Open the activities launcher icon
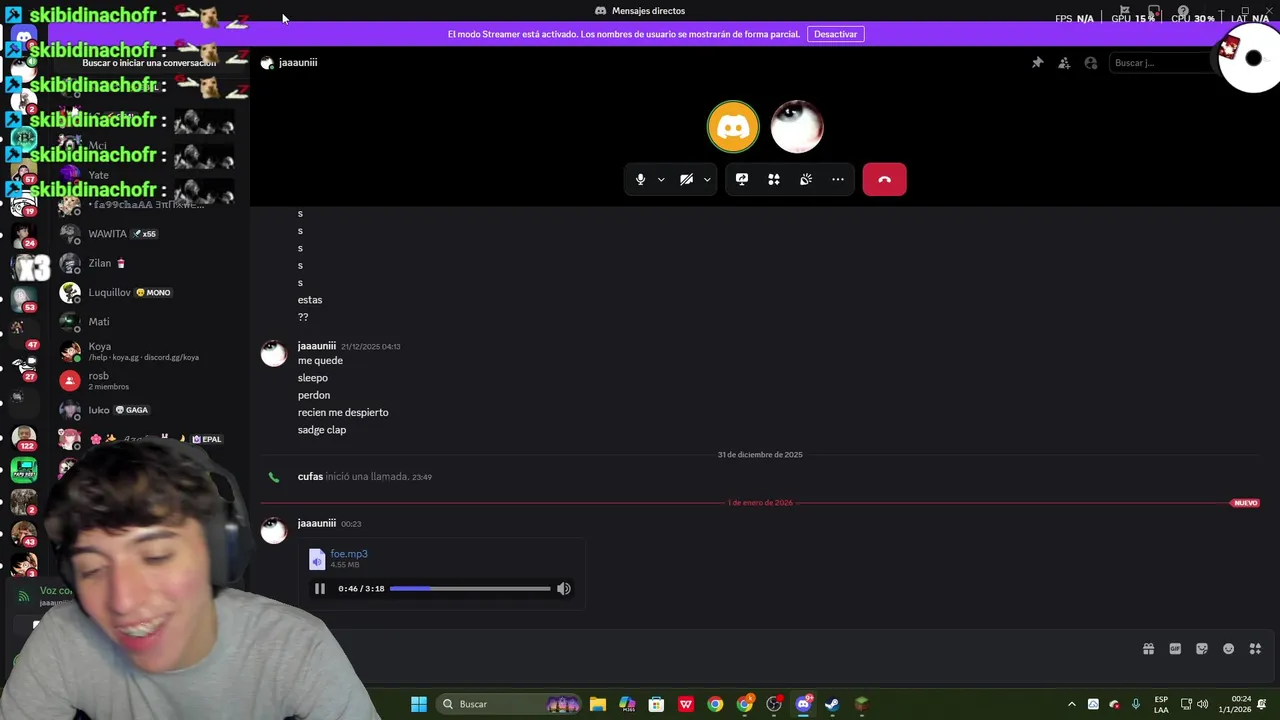This screenshot has width=1280, height=720. coord(774,179)
